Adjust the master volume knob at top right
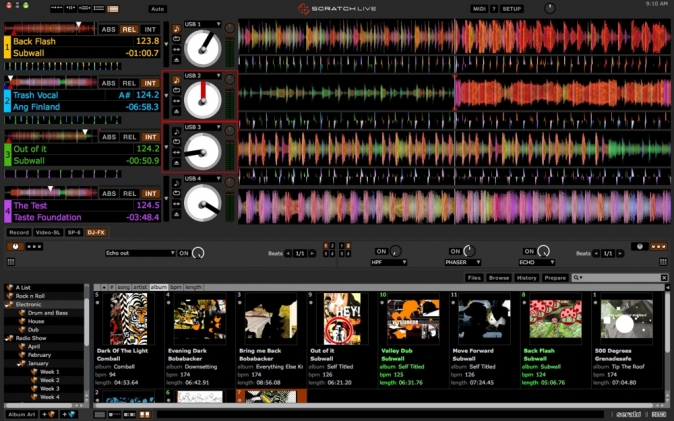Screen dimensions: 674x421 click(550, 8)
